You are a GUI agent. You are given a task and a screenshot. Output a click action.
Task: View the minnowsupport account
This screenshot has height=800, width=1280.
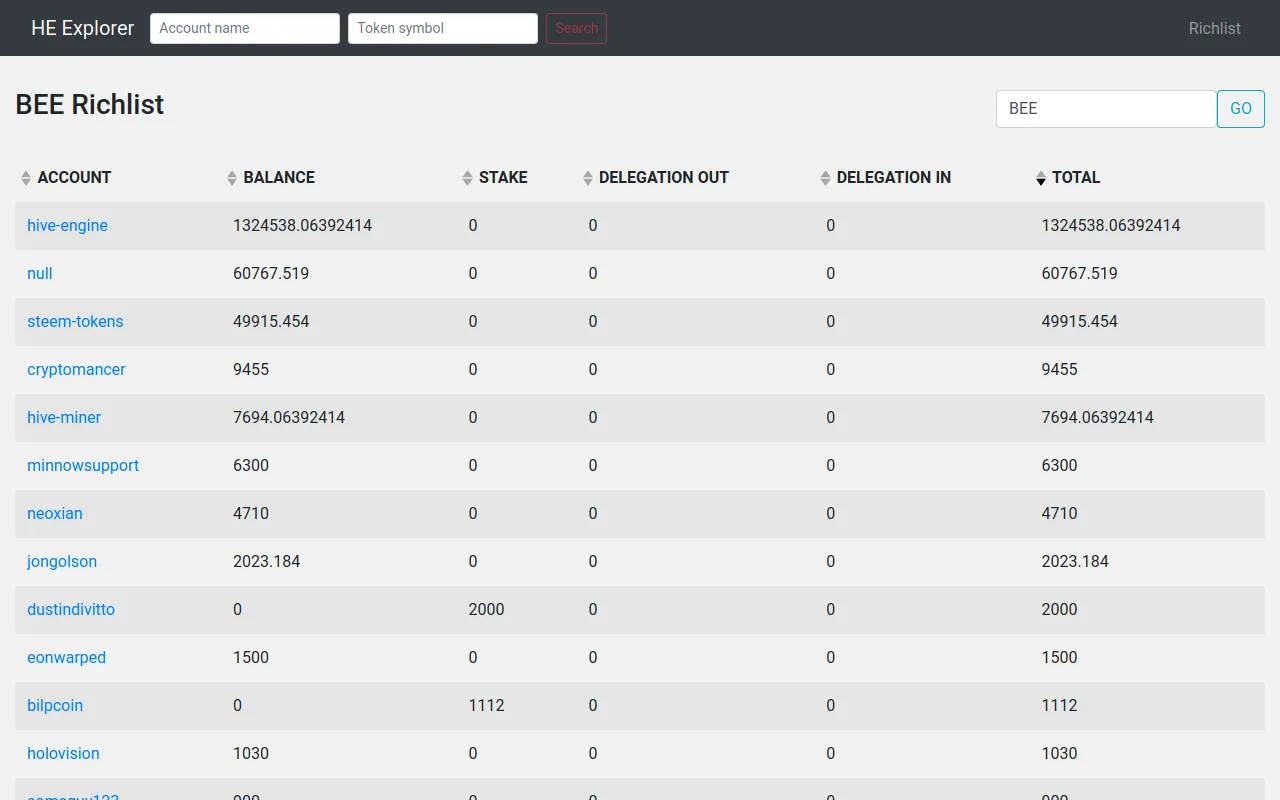83,466
